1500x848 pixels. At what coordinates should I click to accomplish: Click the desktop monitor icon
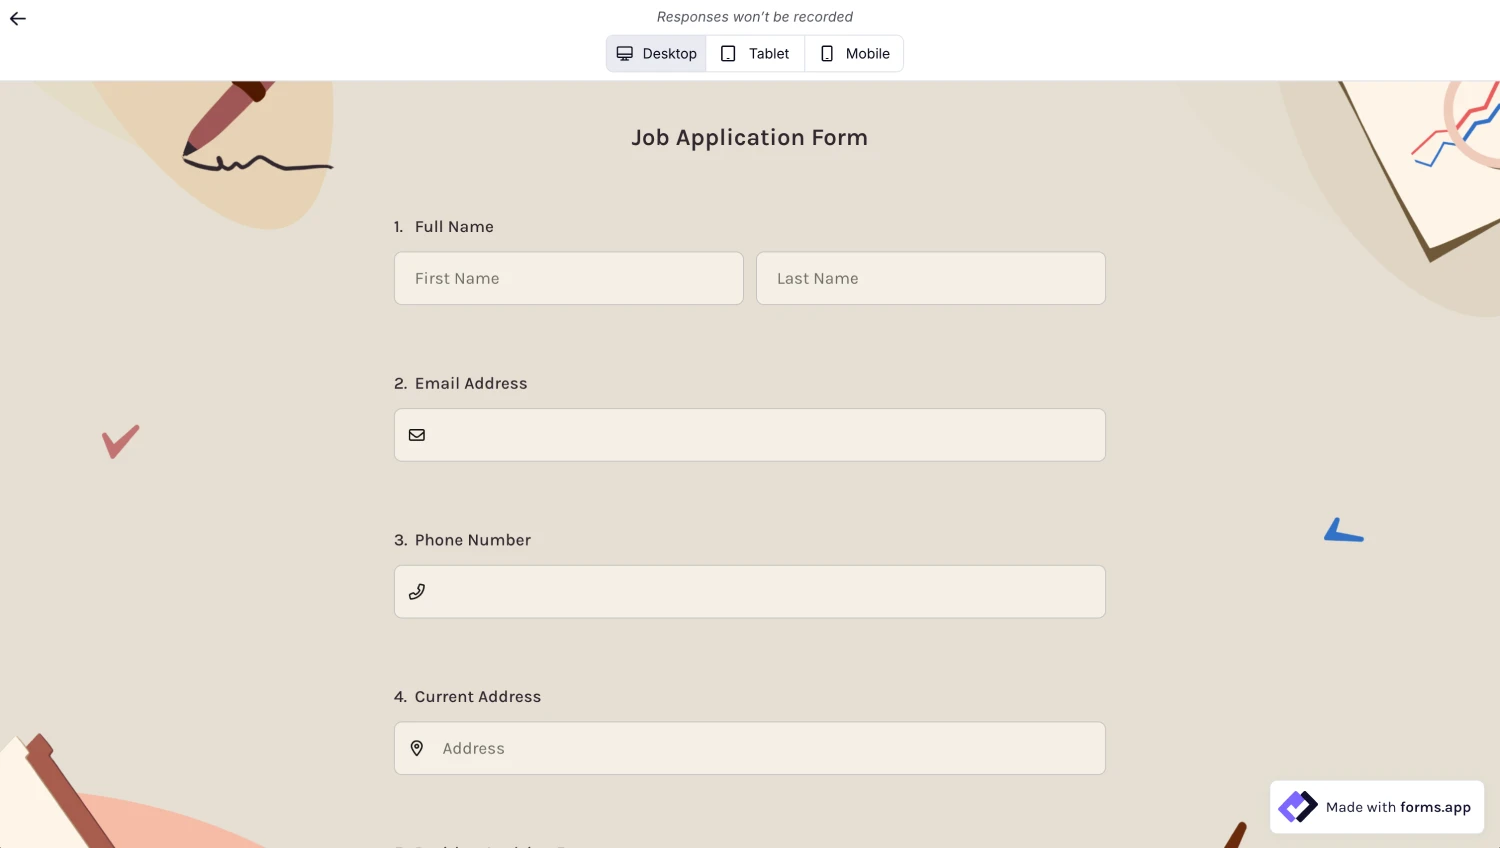(x=625, y=54)
